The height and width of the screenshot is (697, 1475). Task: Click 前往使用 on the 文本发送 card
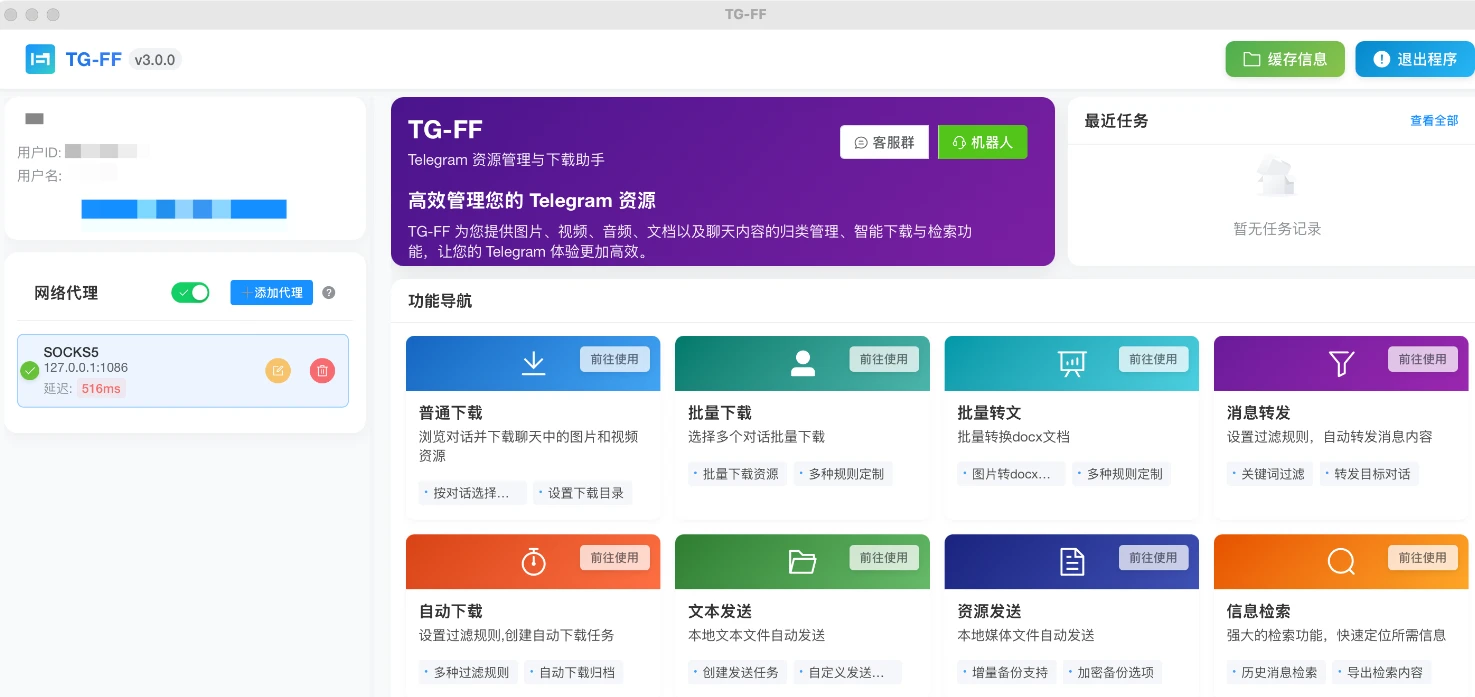(x=884, y=558)
